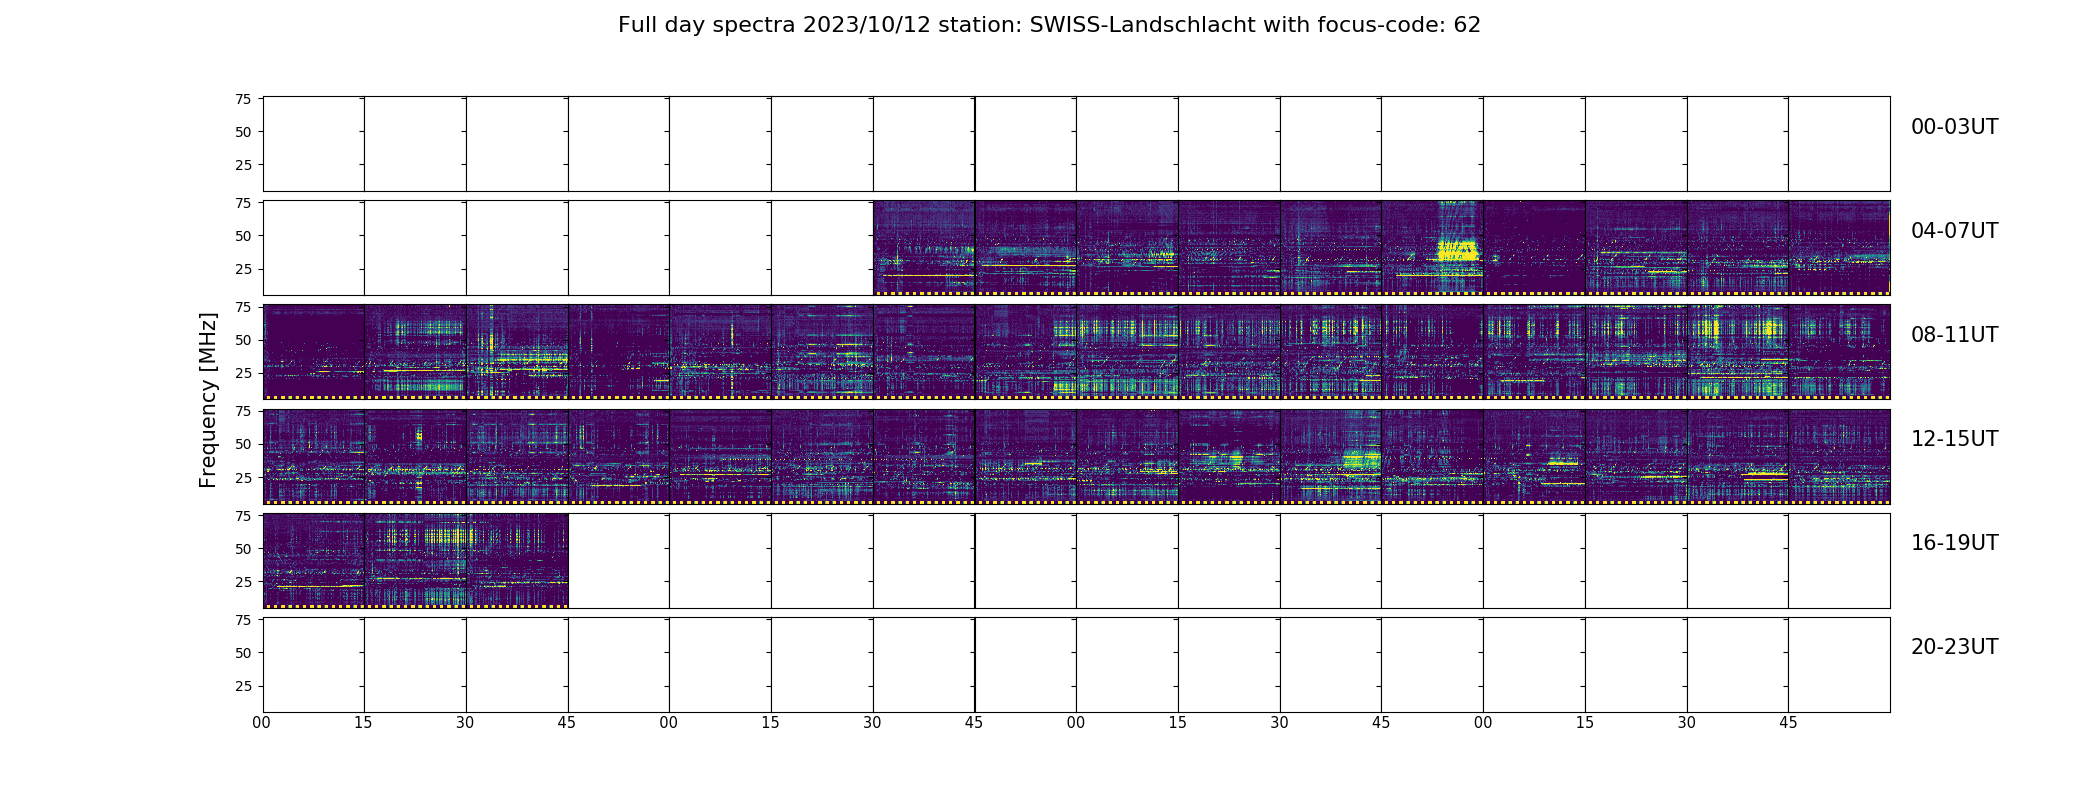
Task: Select the 12-15UT row label
Action: tap(1954, 439)
